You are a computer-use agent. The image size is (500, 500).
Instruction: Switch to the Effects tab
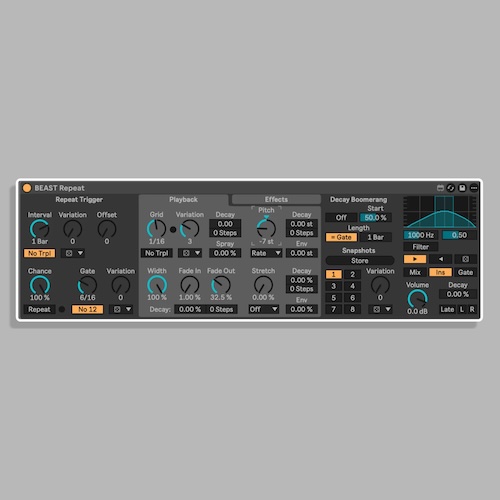[x=276, y=200]
